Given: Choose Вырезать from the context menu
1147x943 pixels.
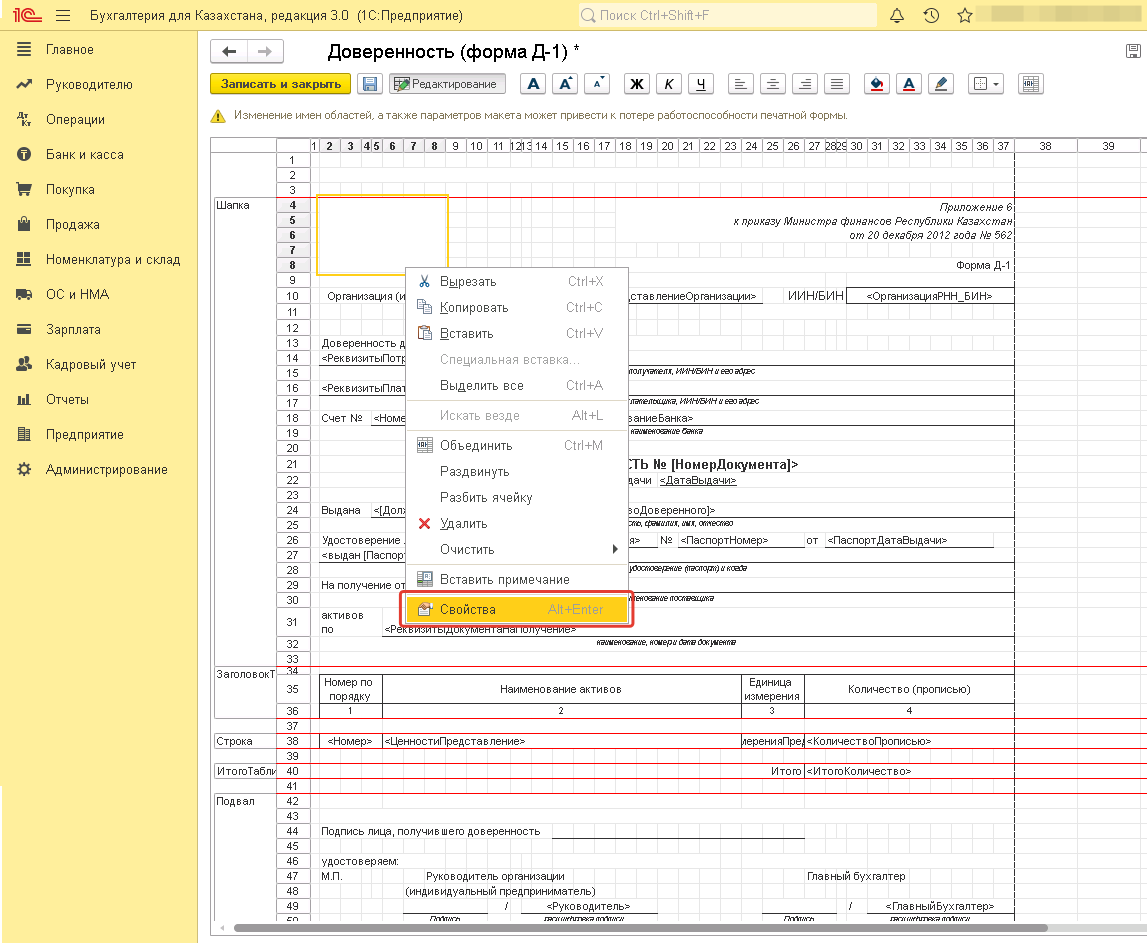Looking at the screenshot, I should tap(516, 282).
